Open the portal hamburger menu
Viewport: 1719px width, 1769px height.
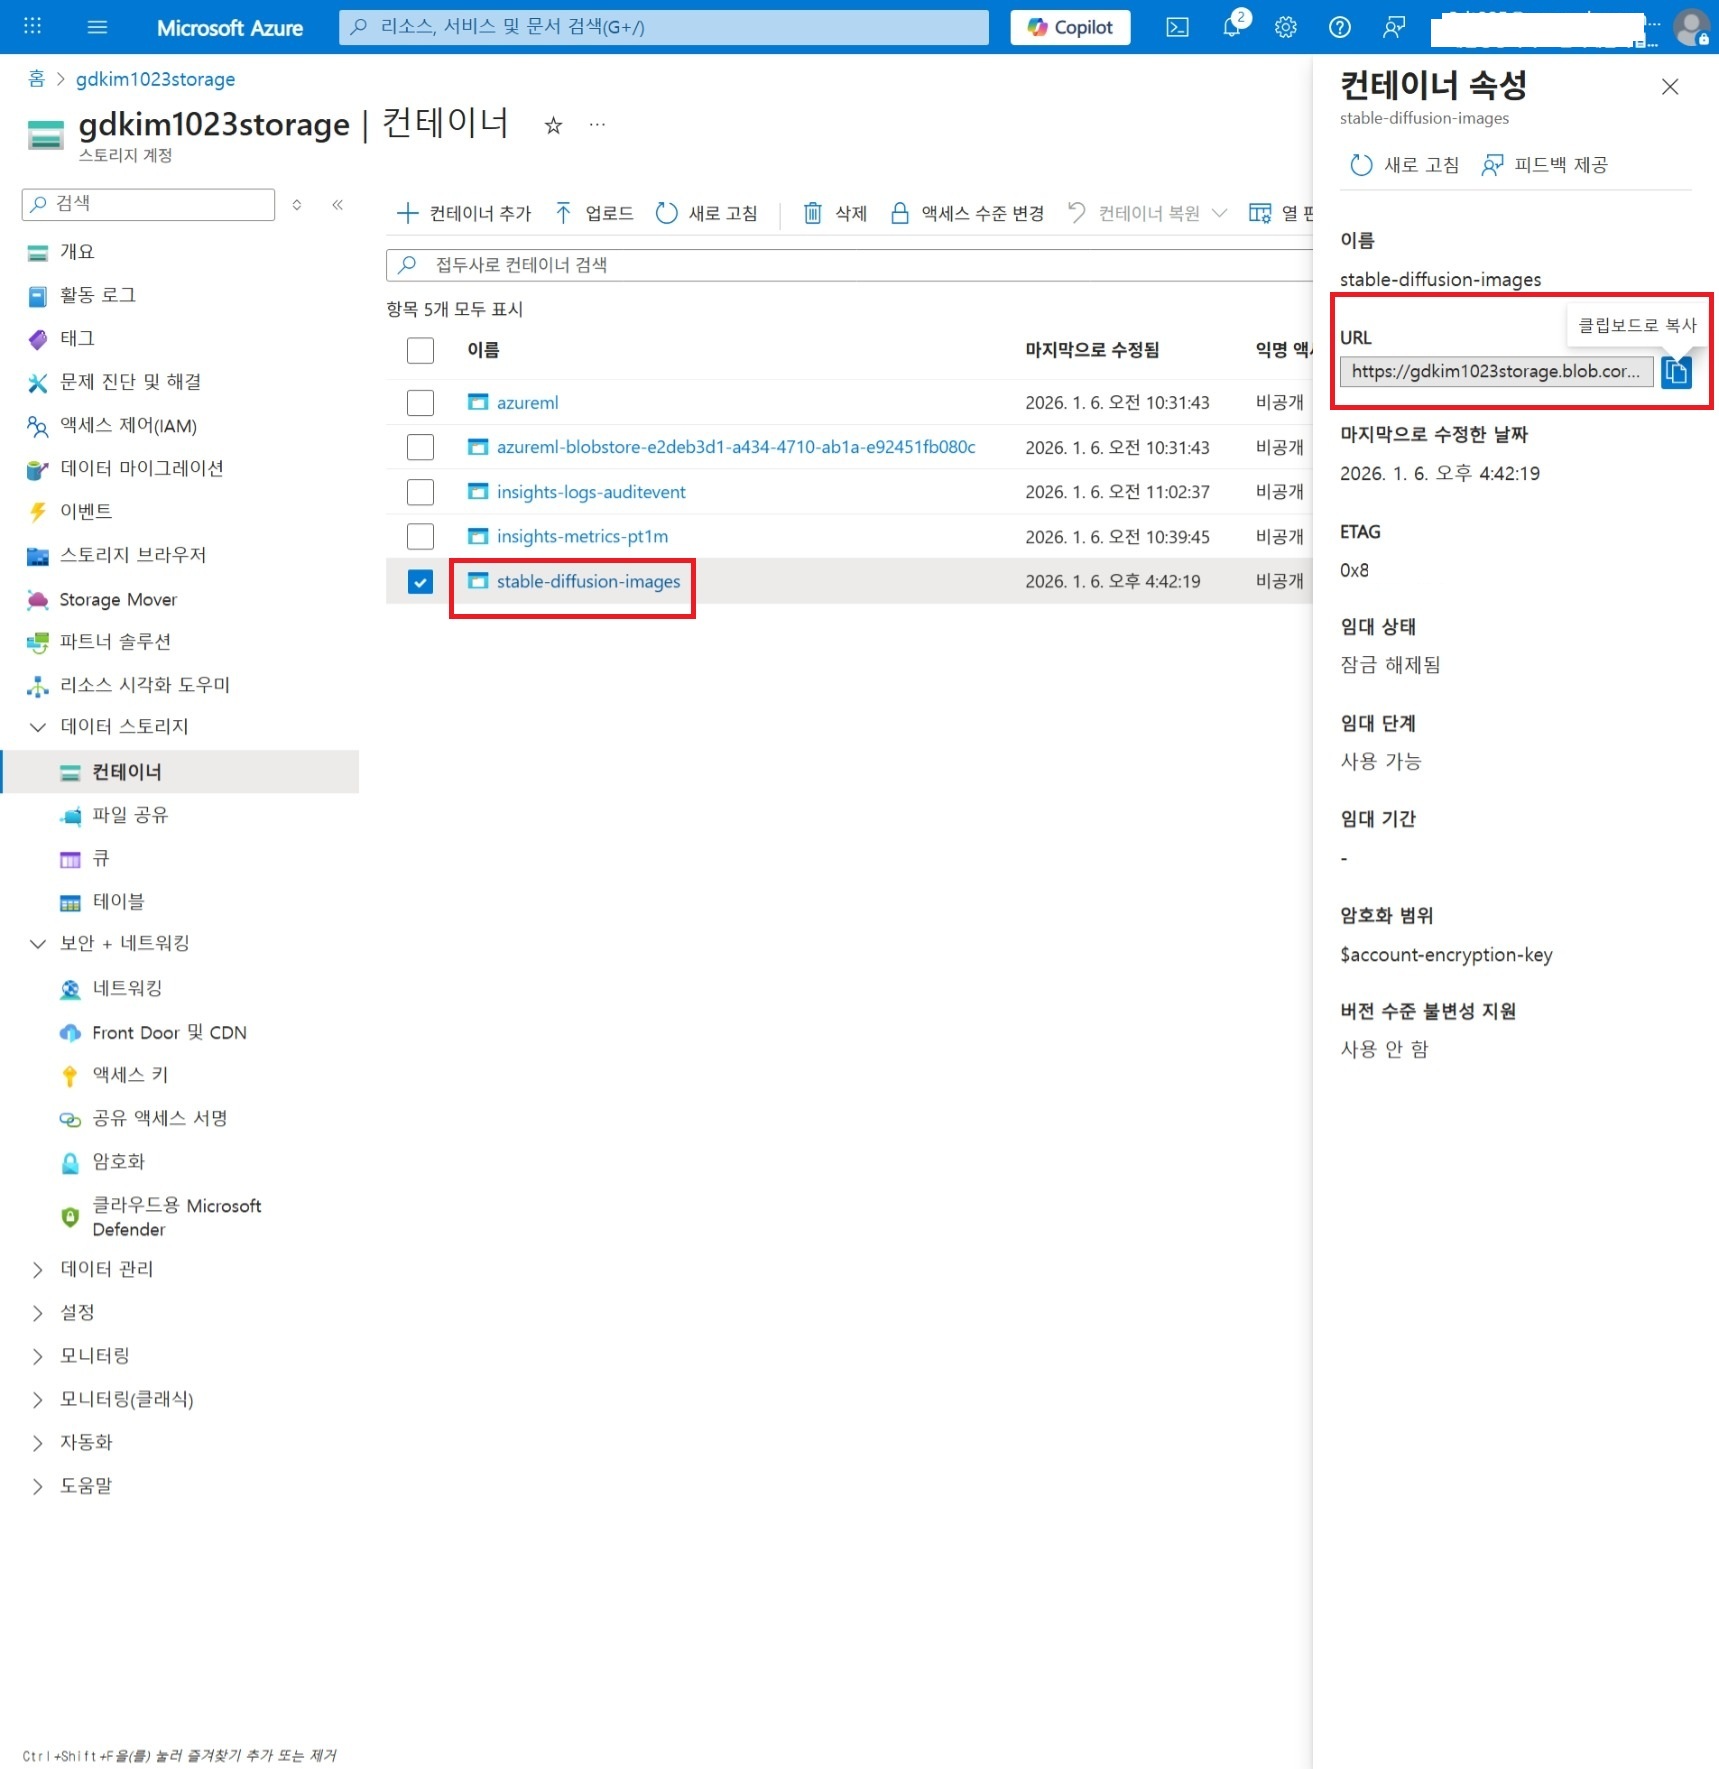pyautogui.click(x=97, y=27)
